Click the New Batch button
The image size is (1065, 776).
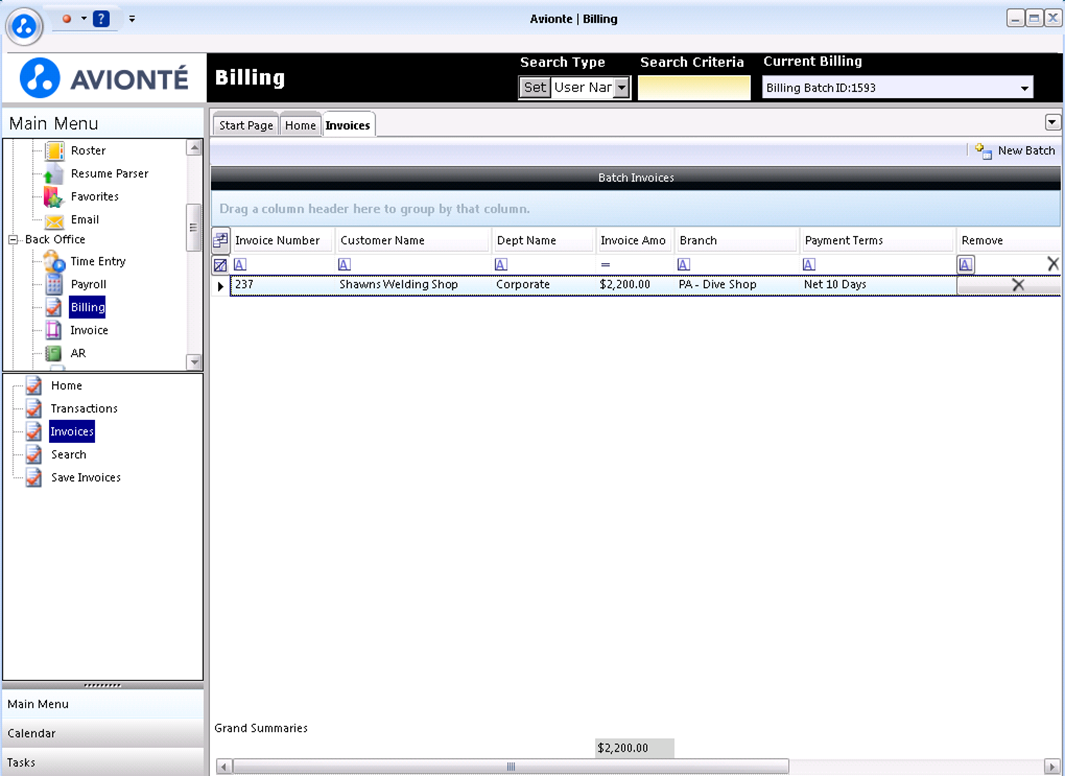pos(1015,151)
